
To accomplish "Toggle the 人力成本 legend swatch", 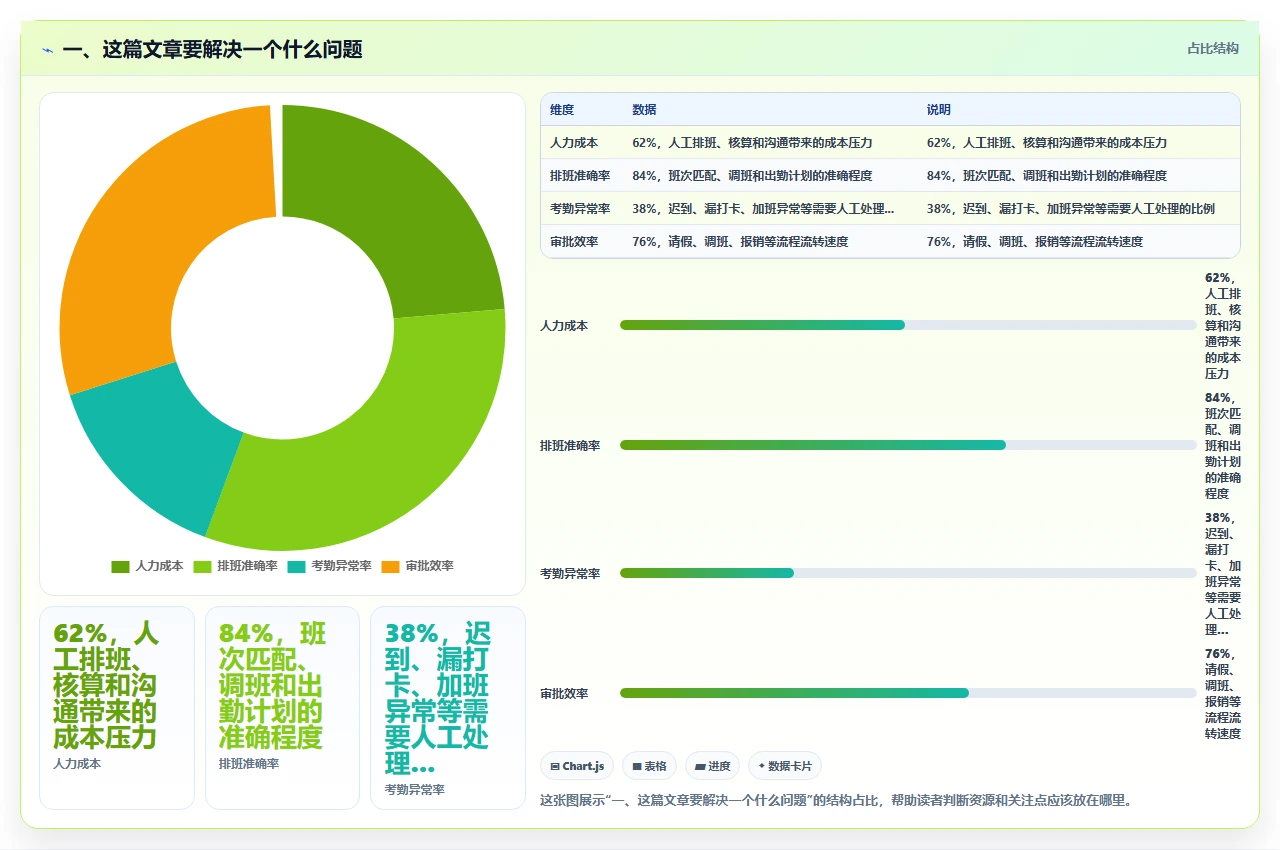I will 120,566.
